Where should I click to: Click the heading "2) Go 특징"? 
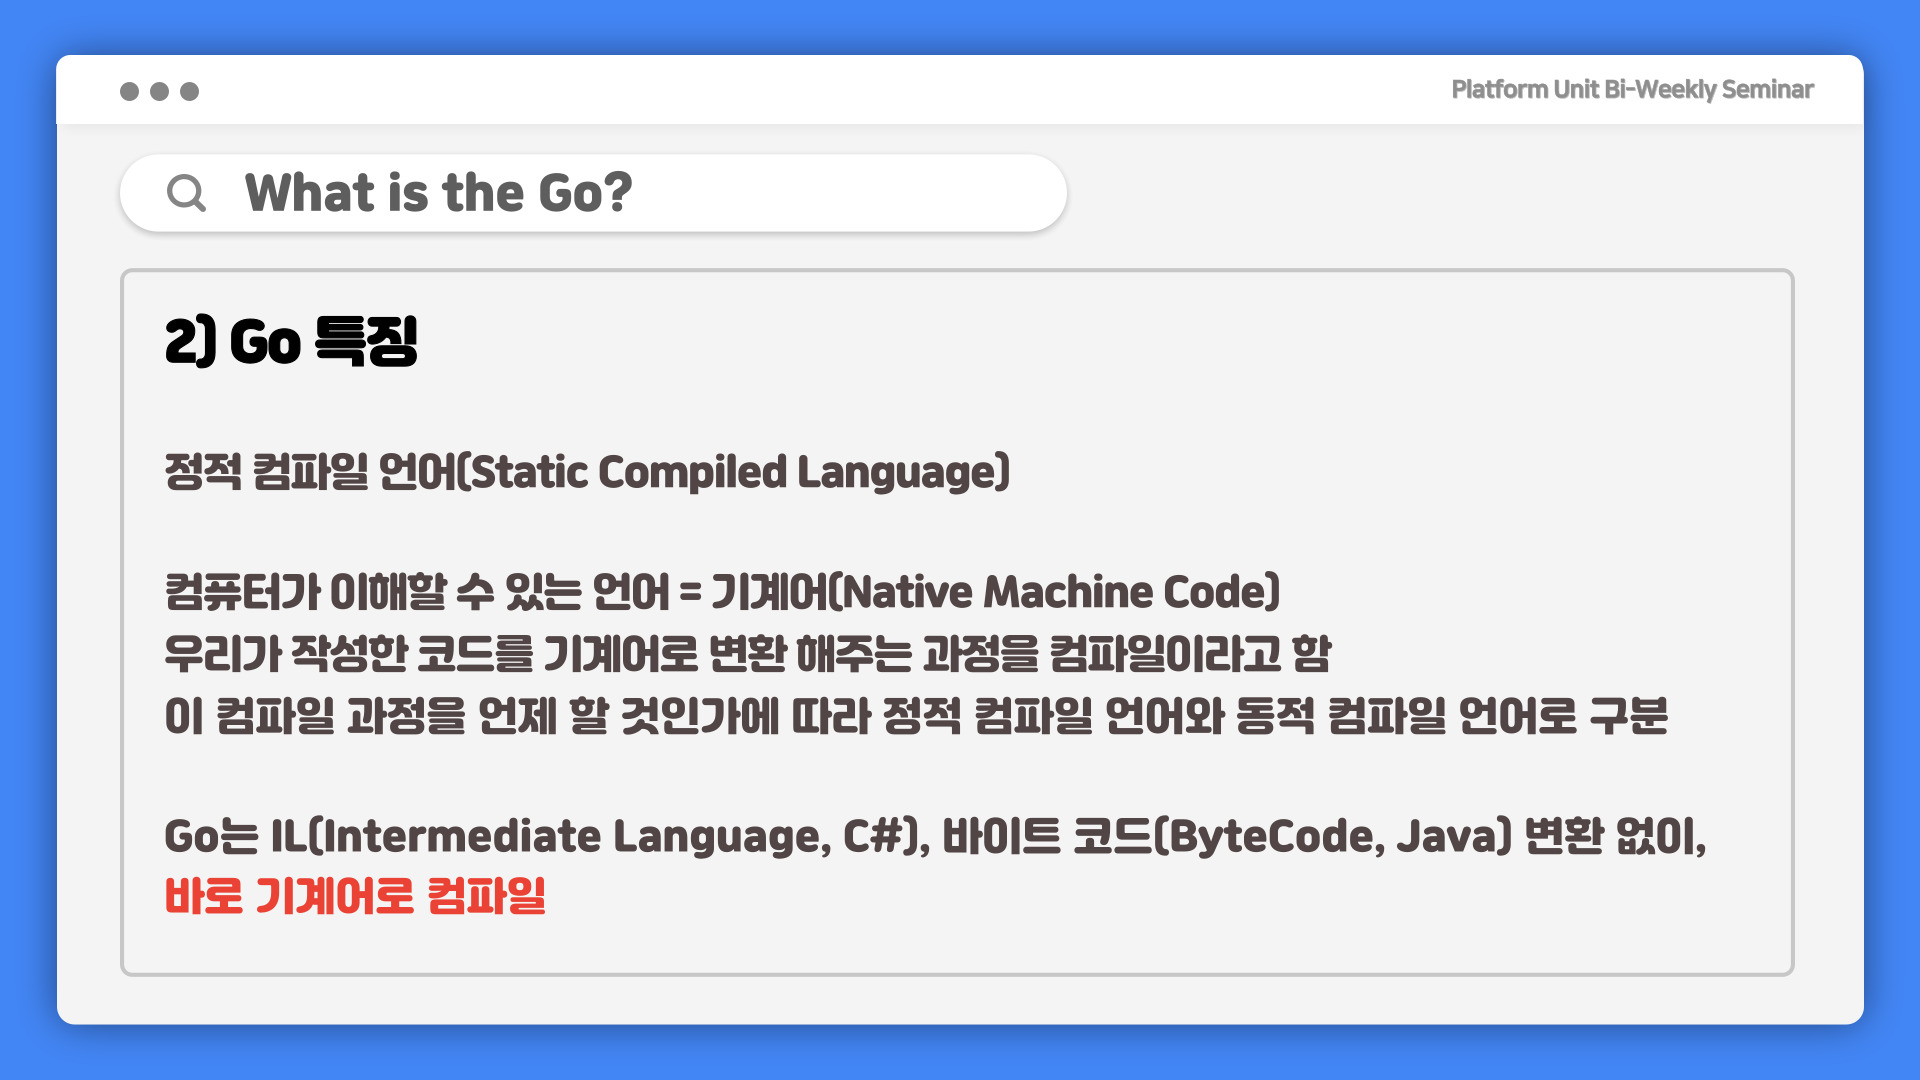tap(291, 342)
